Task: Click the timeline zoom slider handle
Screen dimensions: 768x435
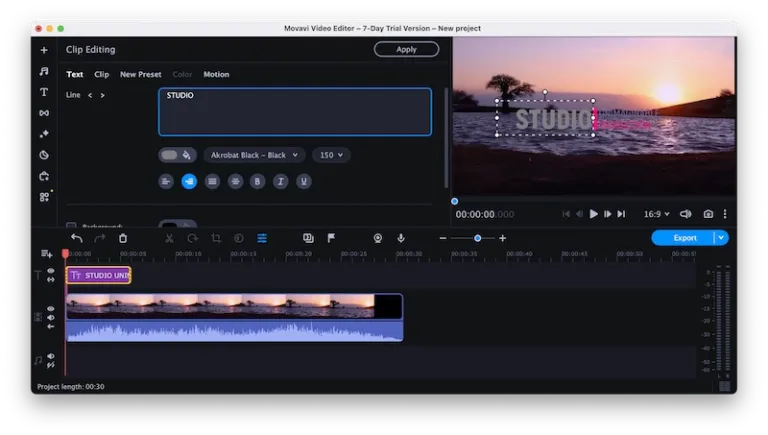Action: [x=477, y=238]
